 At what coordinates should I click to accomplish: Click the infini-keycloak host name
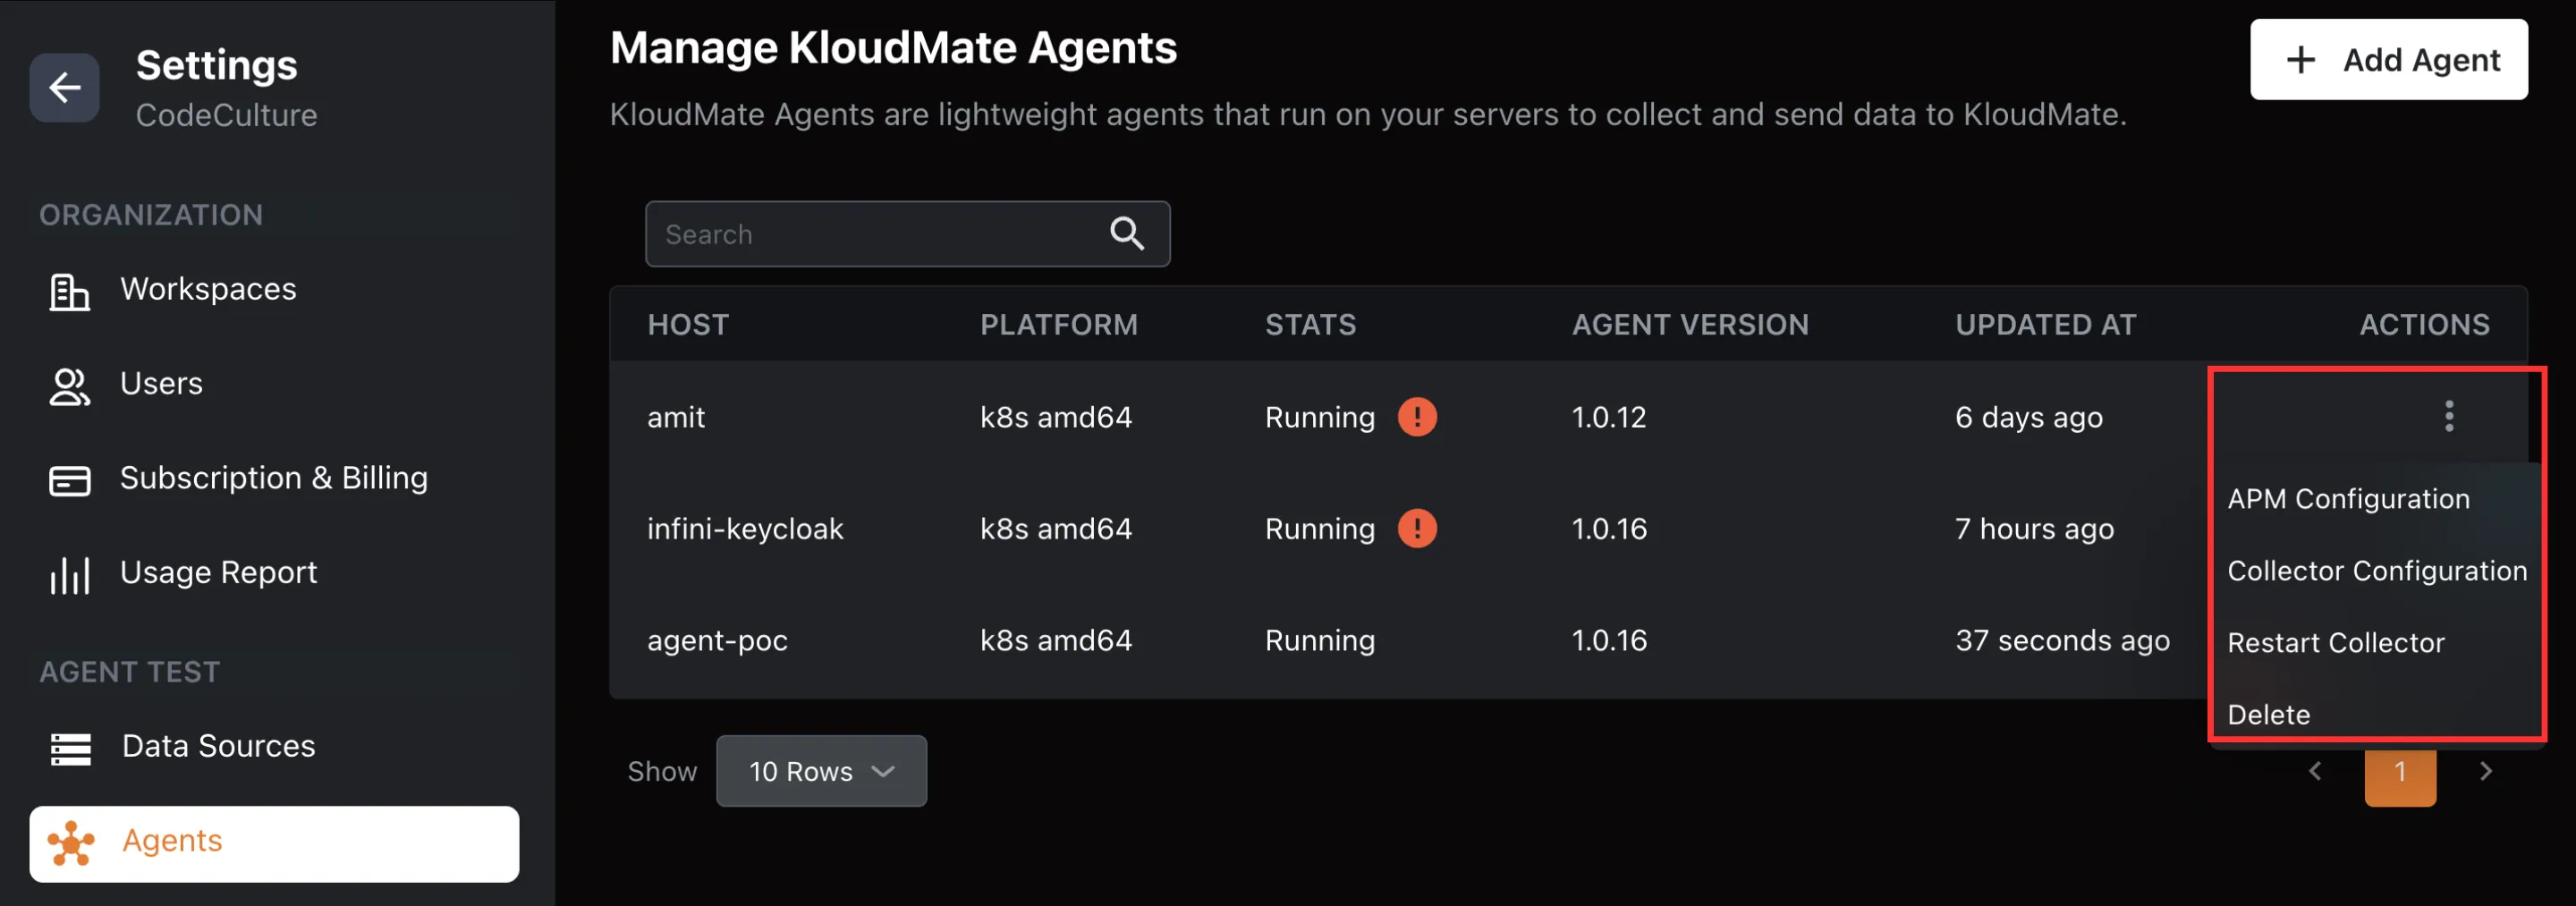(x=745, y=528)
